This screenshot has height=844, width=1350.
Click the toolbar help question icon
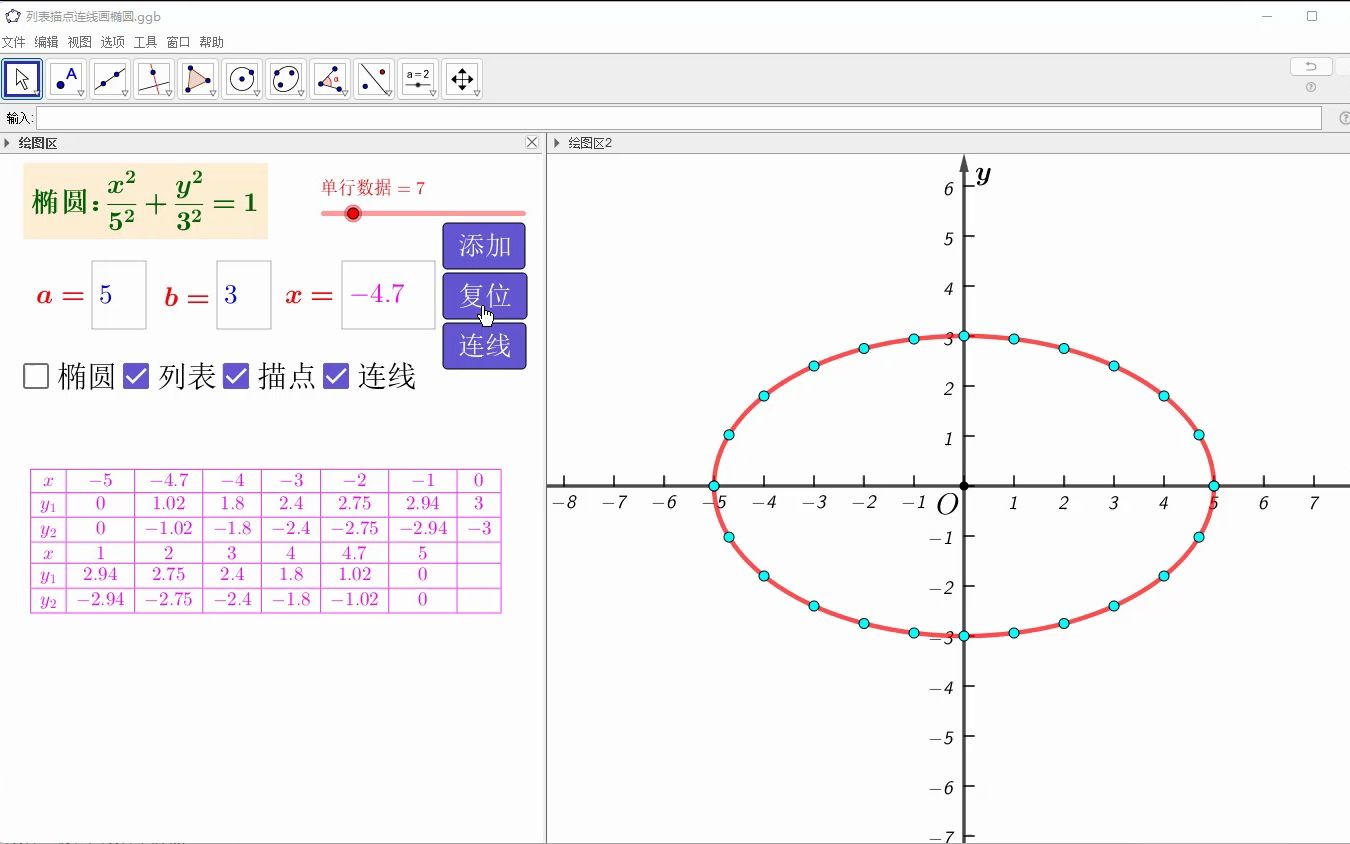click(1311, 87)
